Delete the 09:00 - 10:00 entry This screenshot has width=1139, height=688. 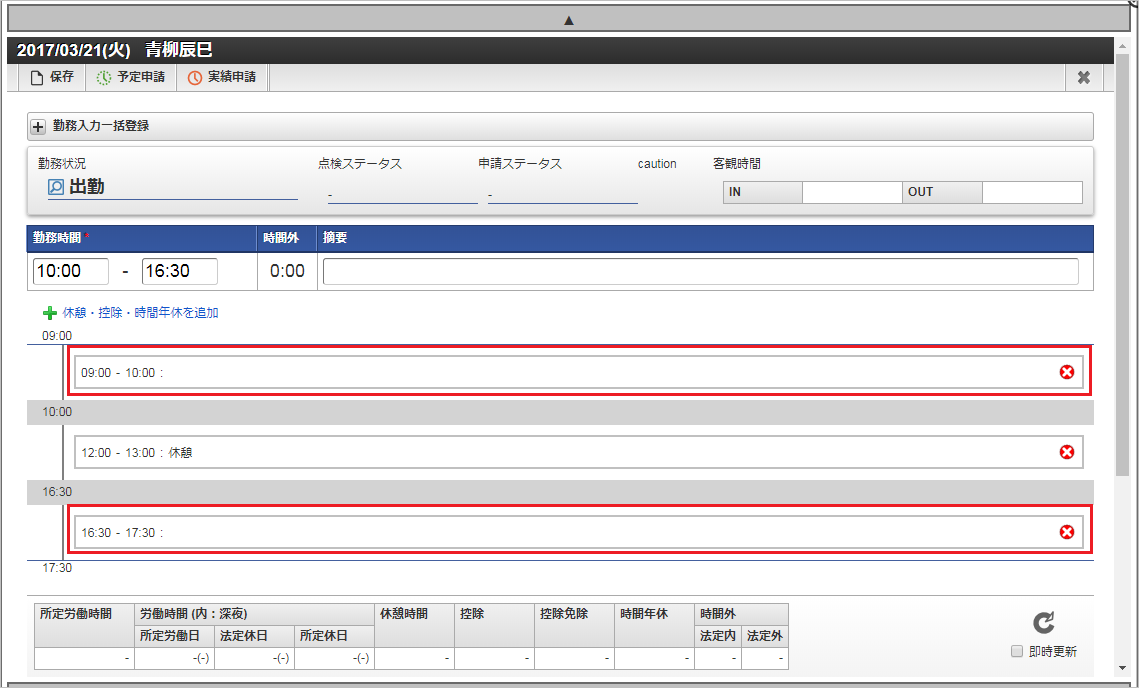(x=1066, y=372)
